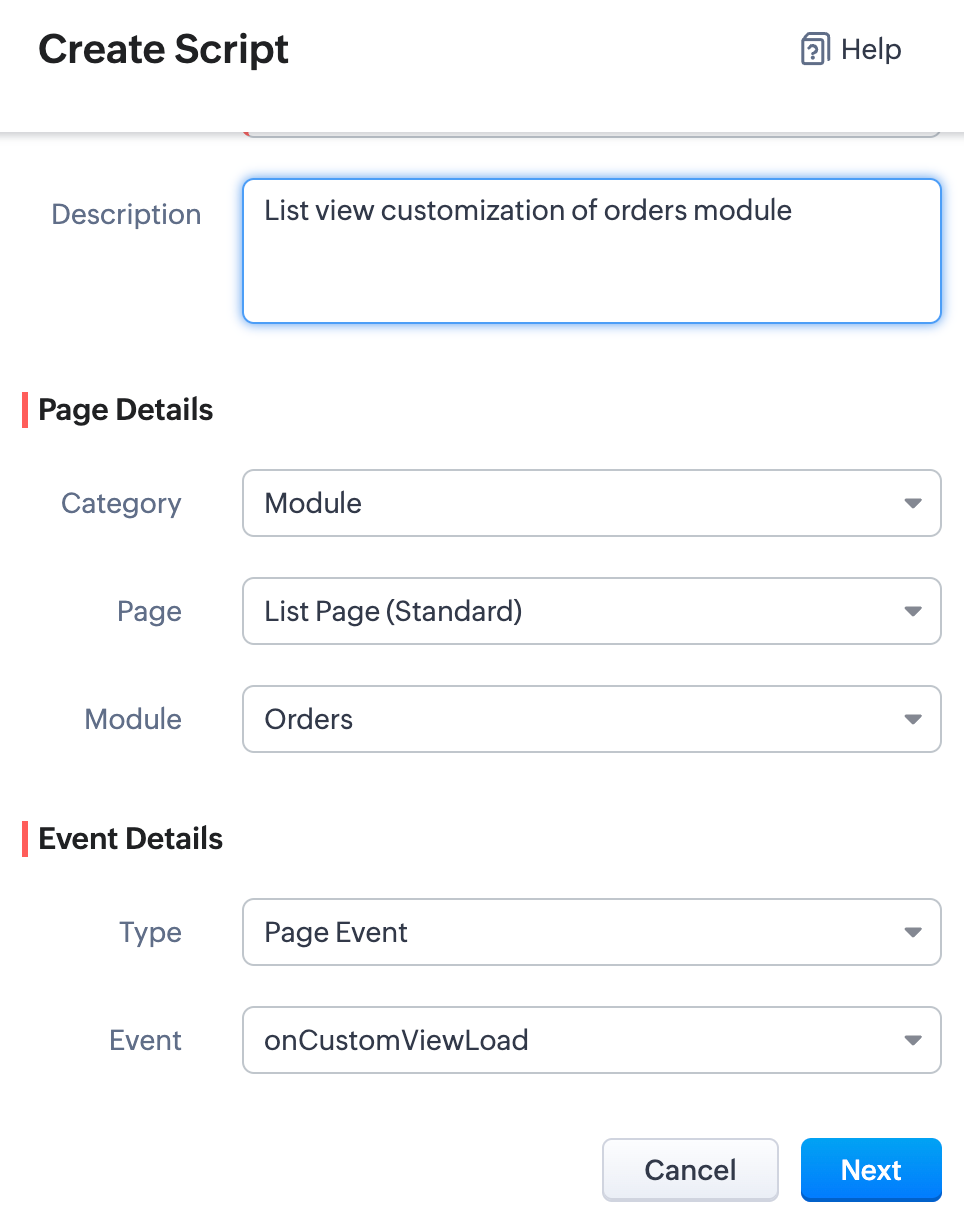Click the Page Details section heading

[126, 410]
